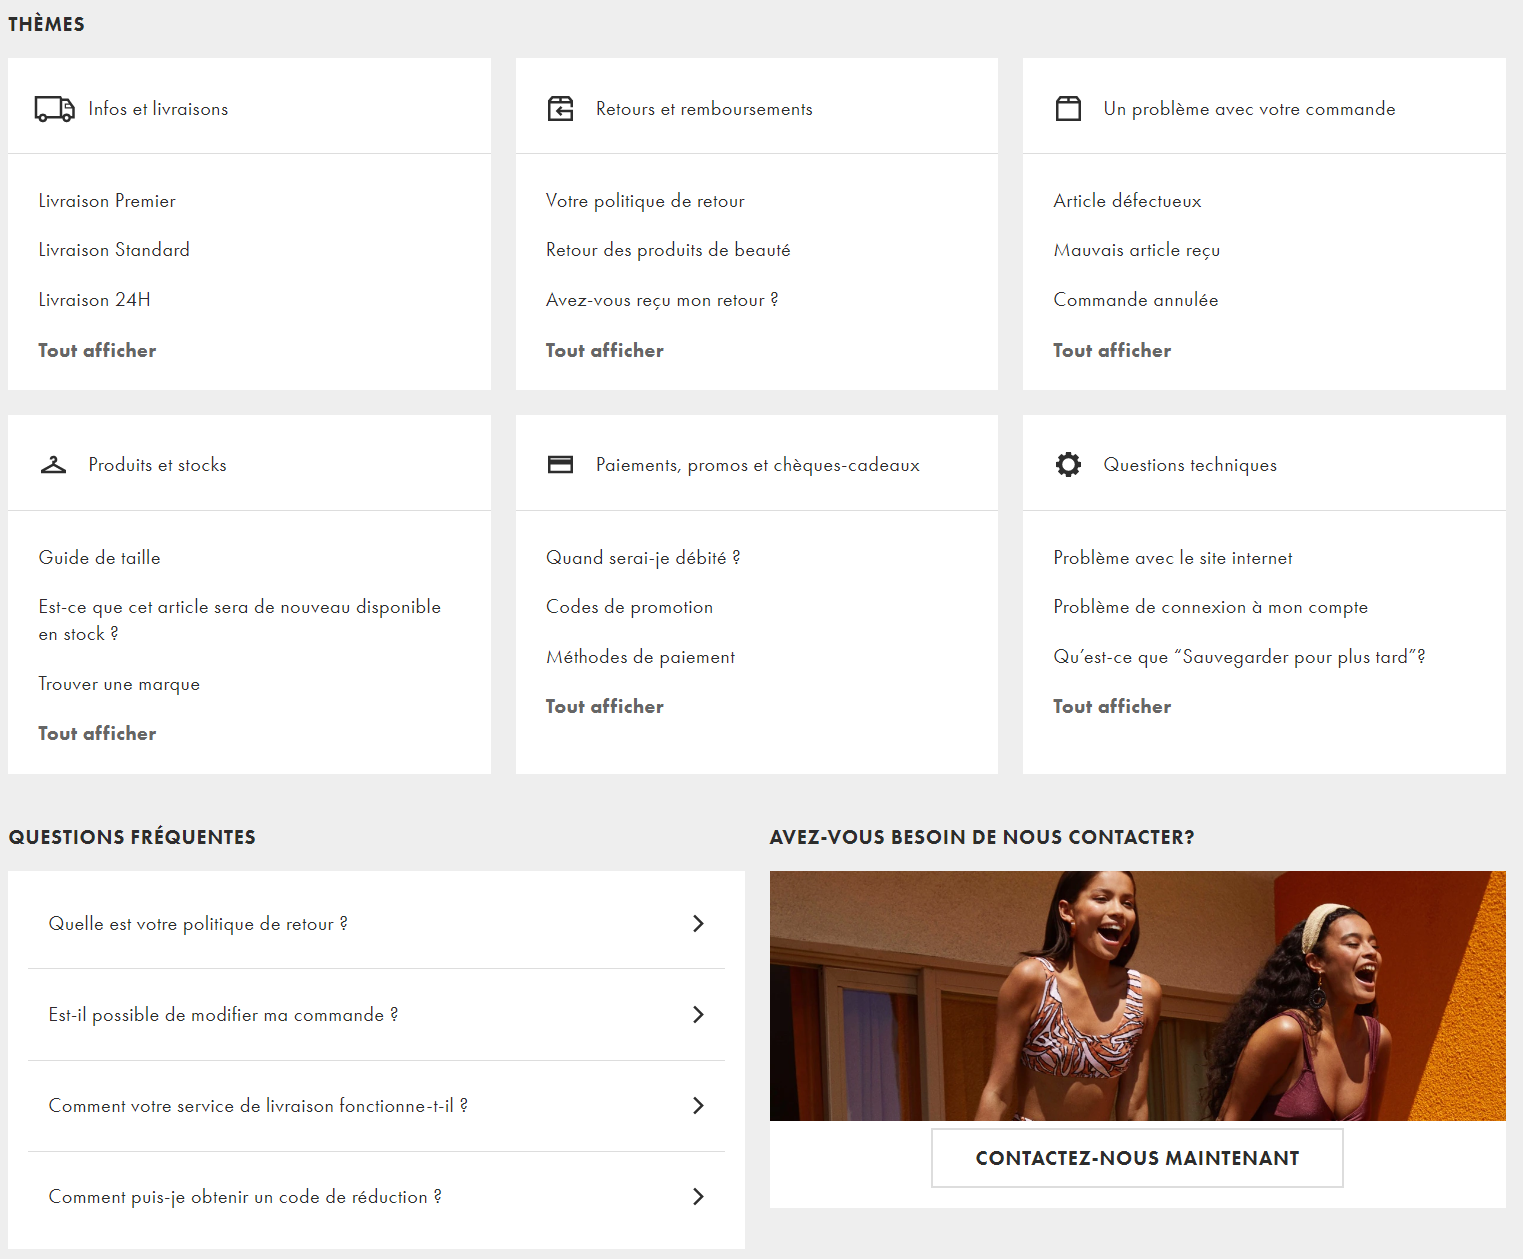
Task: Select Trouver une marque
Action: pos(119,684)
